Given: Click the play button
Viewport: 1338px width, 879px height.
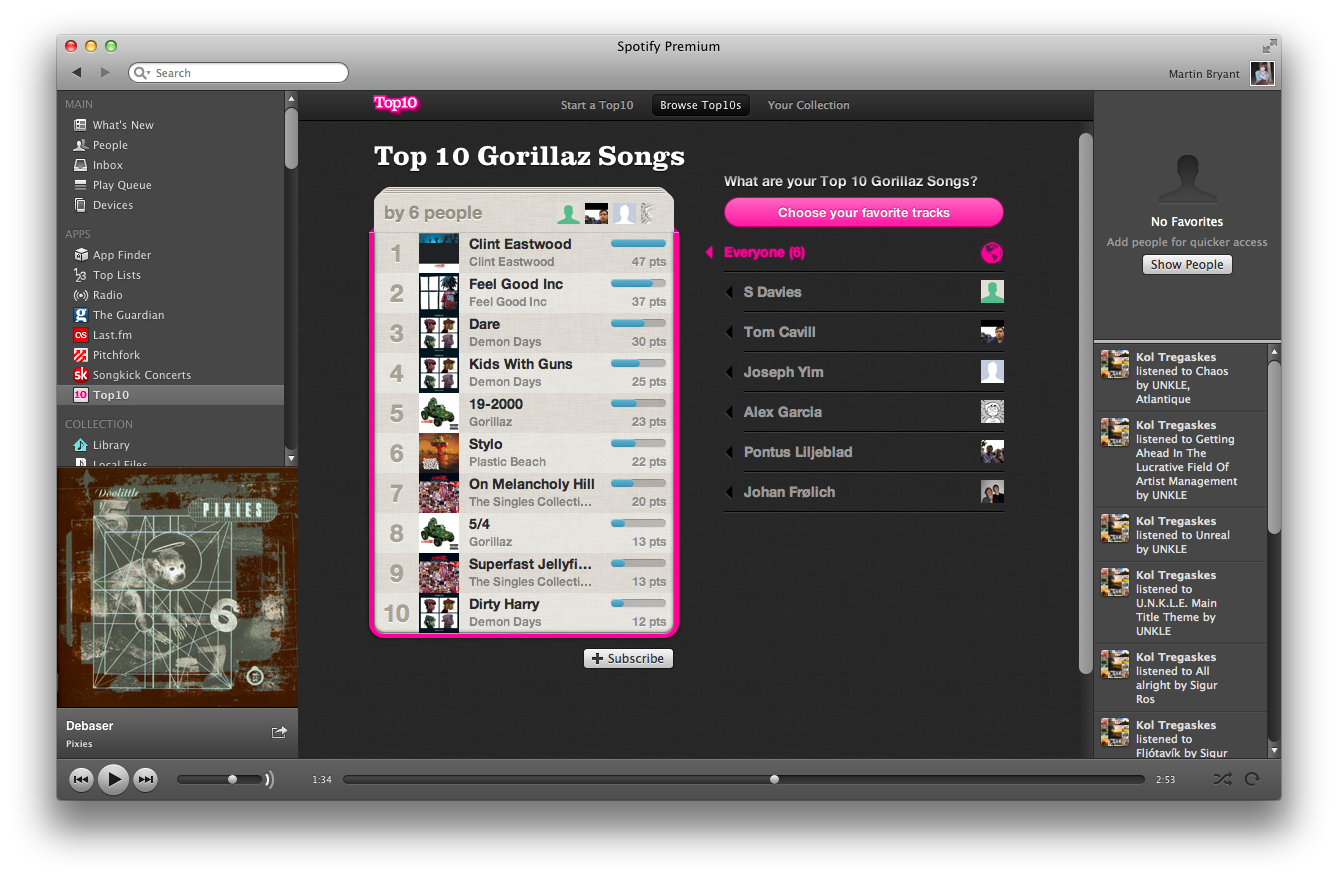Looking at the screenshot, I should (x=113, y=779).
